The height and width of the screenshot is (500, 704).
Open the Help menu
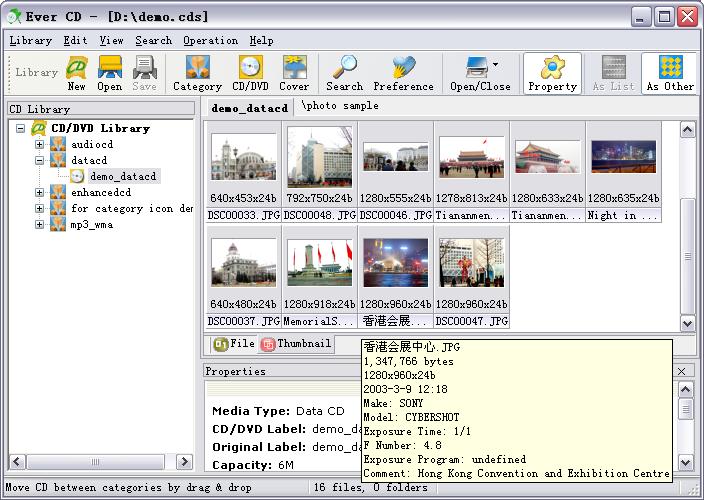tap(261, 41)
